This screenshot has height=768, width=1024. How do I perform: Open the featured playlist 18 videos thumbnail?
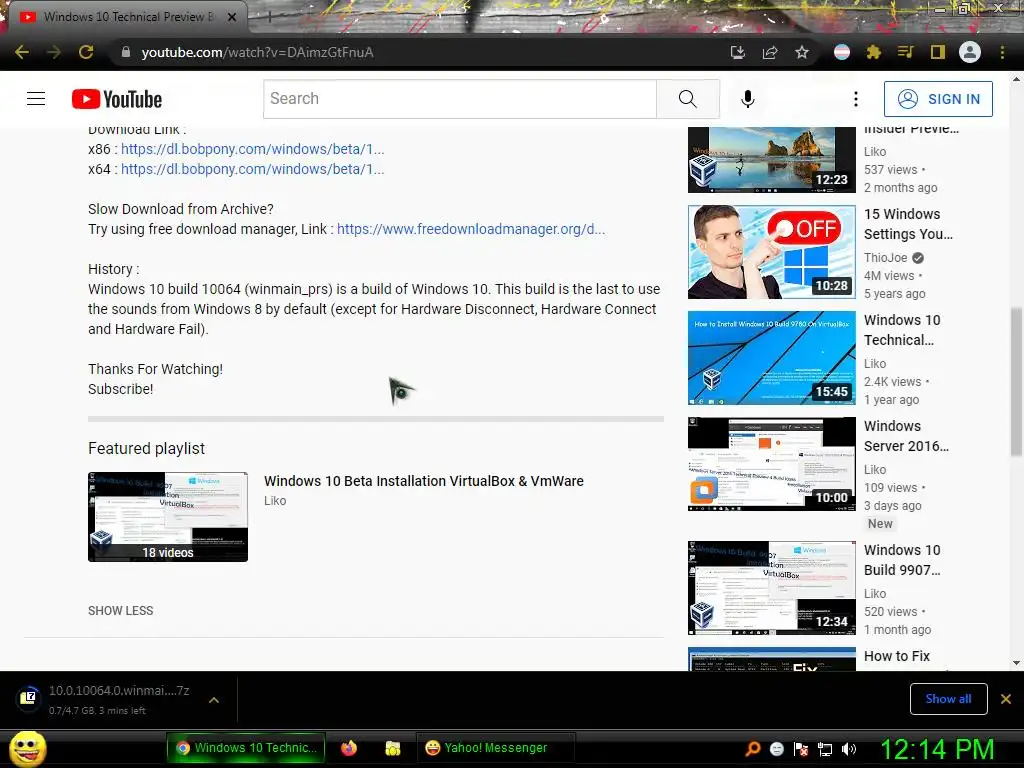click(x=168, y=517)
